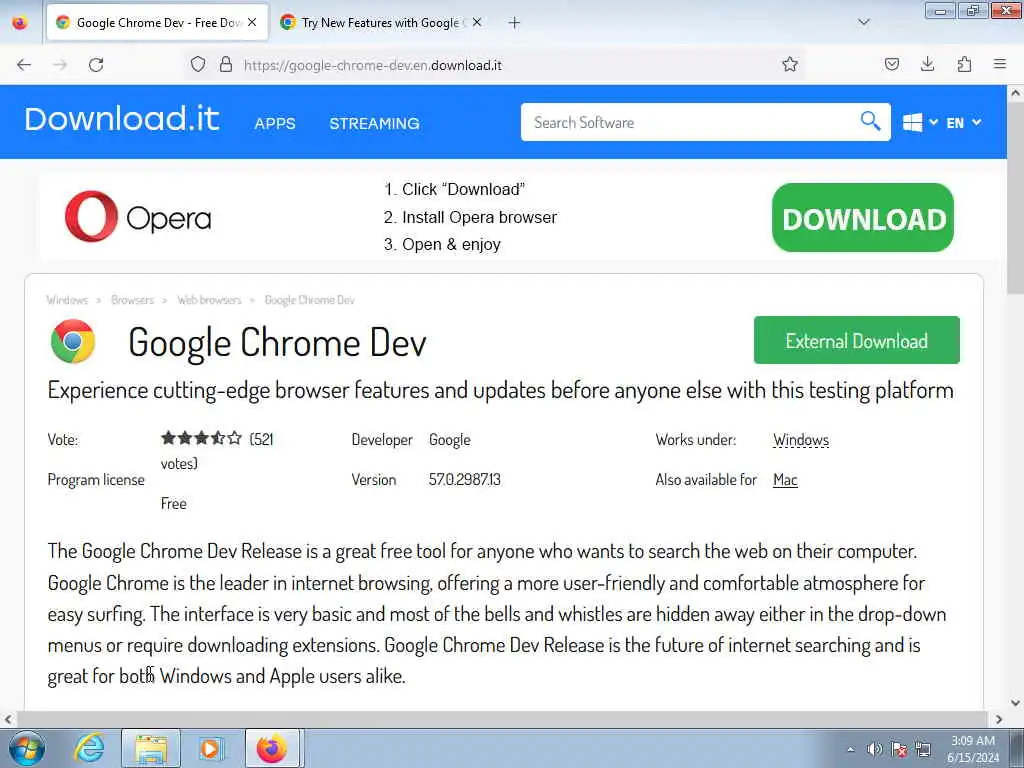Open the Firefox application menu

coord(1000,64)
